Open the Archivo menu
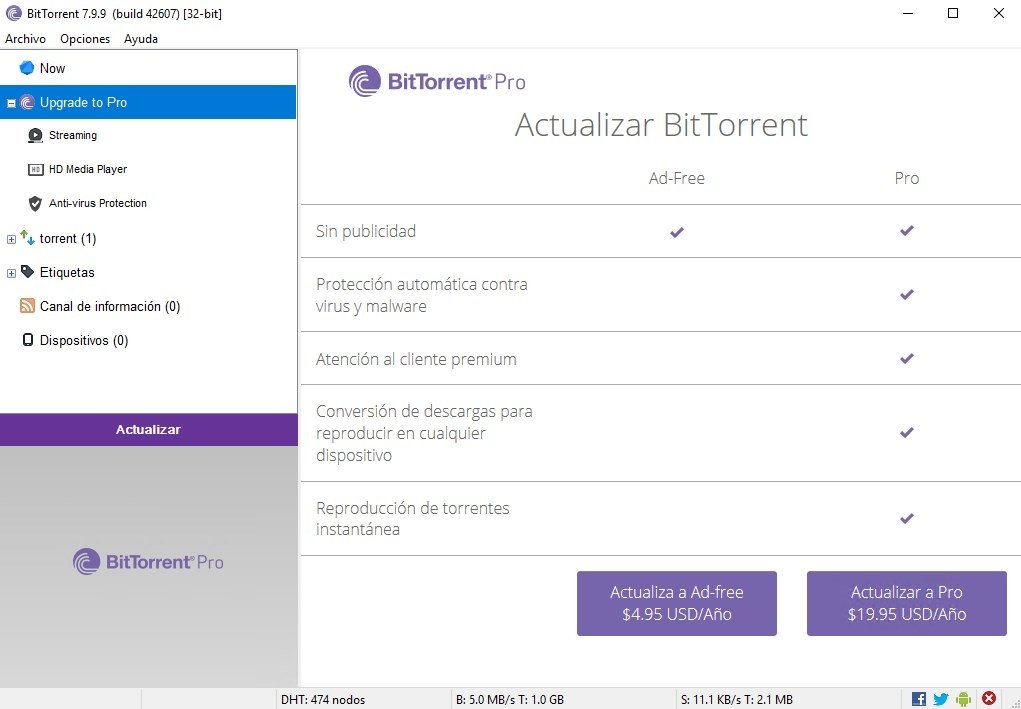This screenshot has width=1021, height=709. click(25, 39)
